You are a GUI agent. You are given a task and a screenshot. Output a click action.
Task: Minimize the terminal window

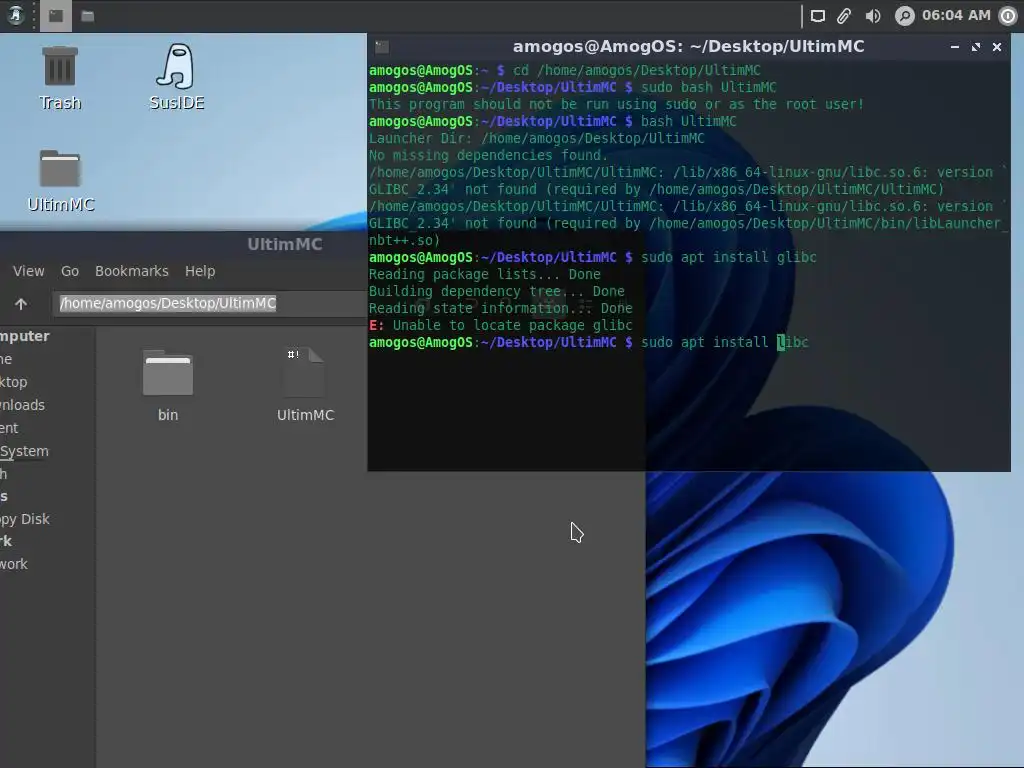pyautogui.click(x=955, y=47)
